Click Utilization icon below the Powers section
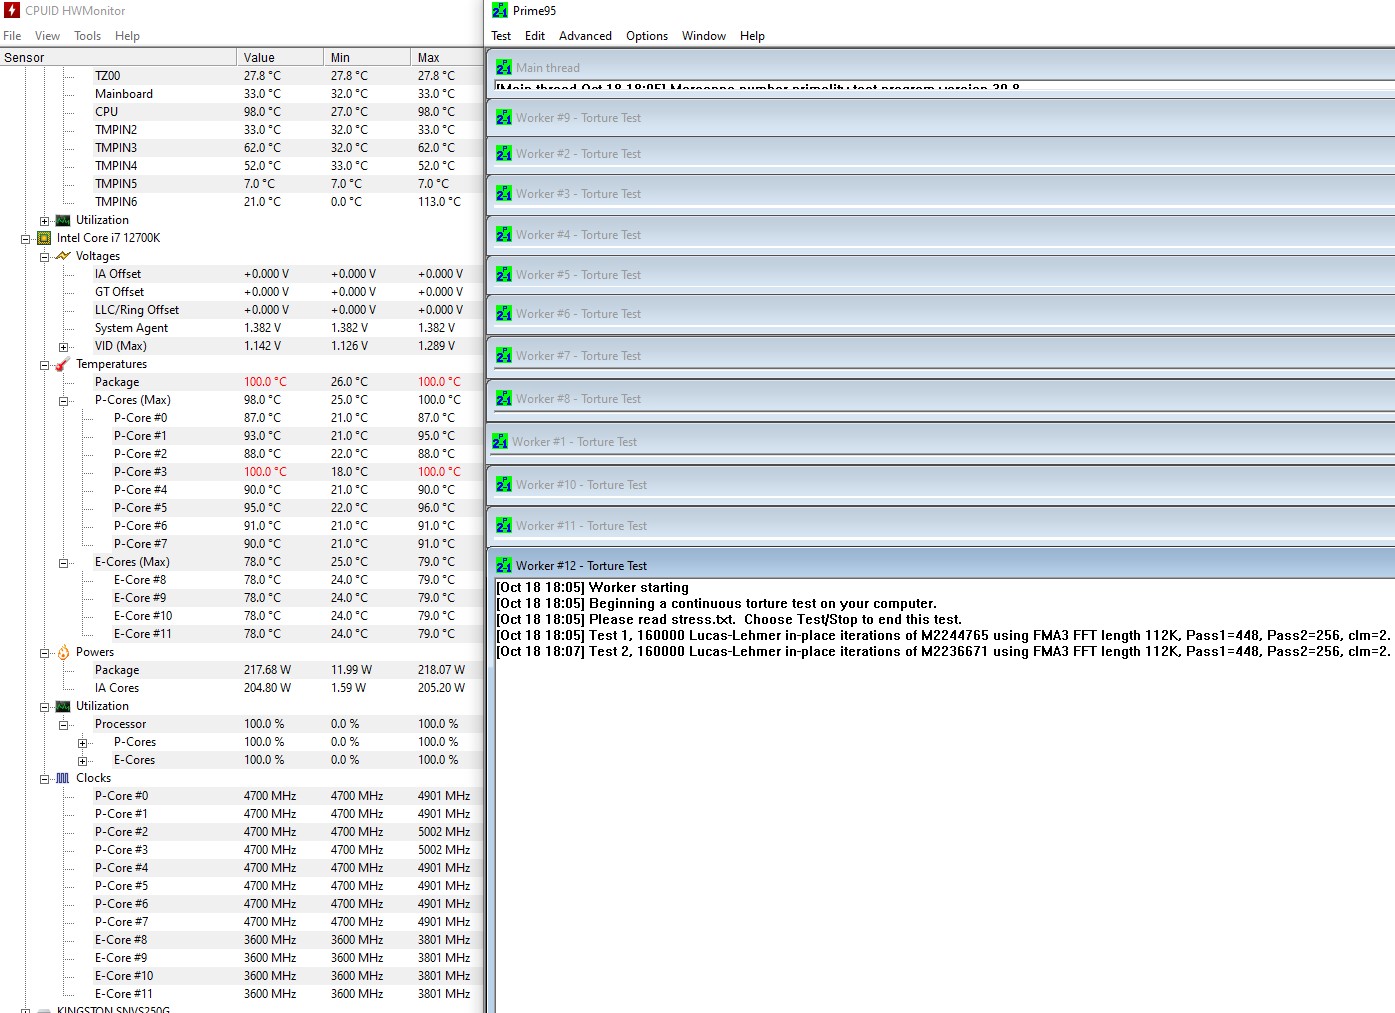This screenshot has height=1013, width=1395. [x=63, y=706]
